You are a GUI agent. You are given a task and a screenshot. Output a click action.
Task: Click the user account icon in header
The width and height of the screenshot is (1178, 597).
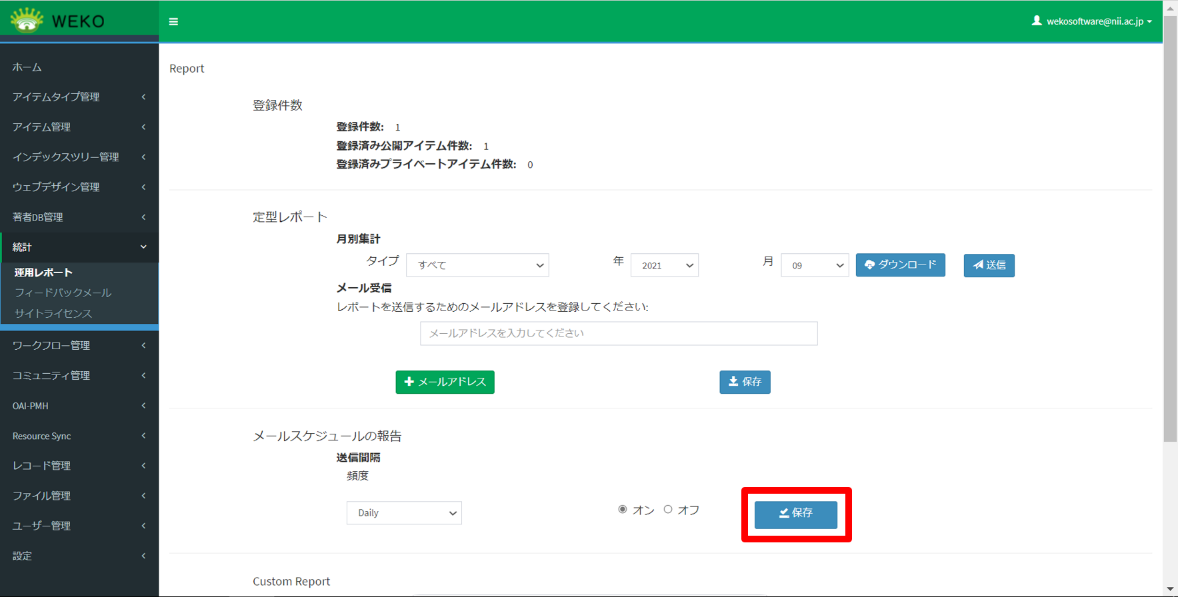1036,20
